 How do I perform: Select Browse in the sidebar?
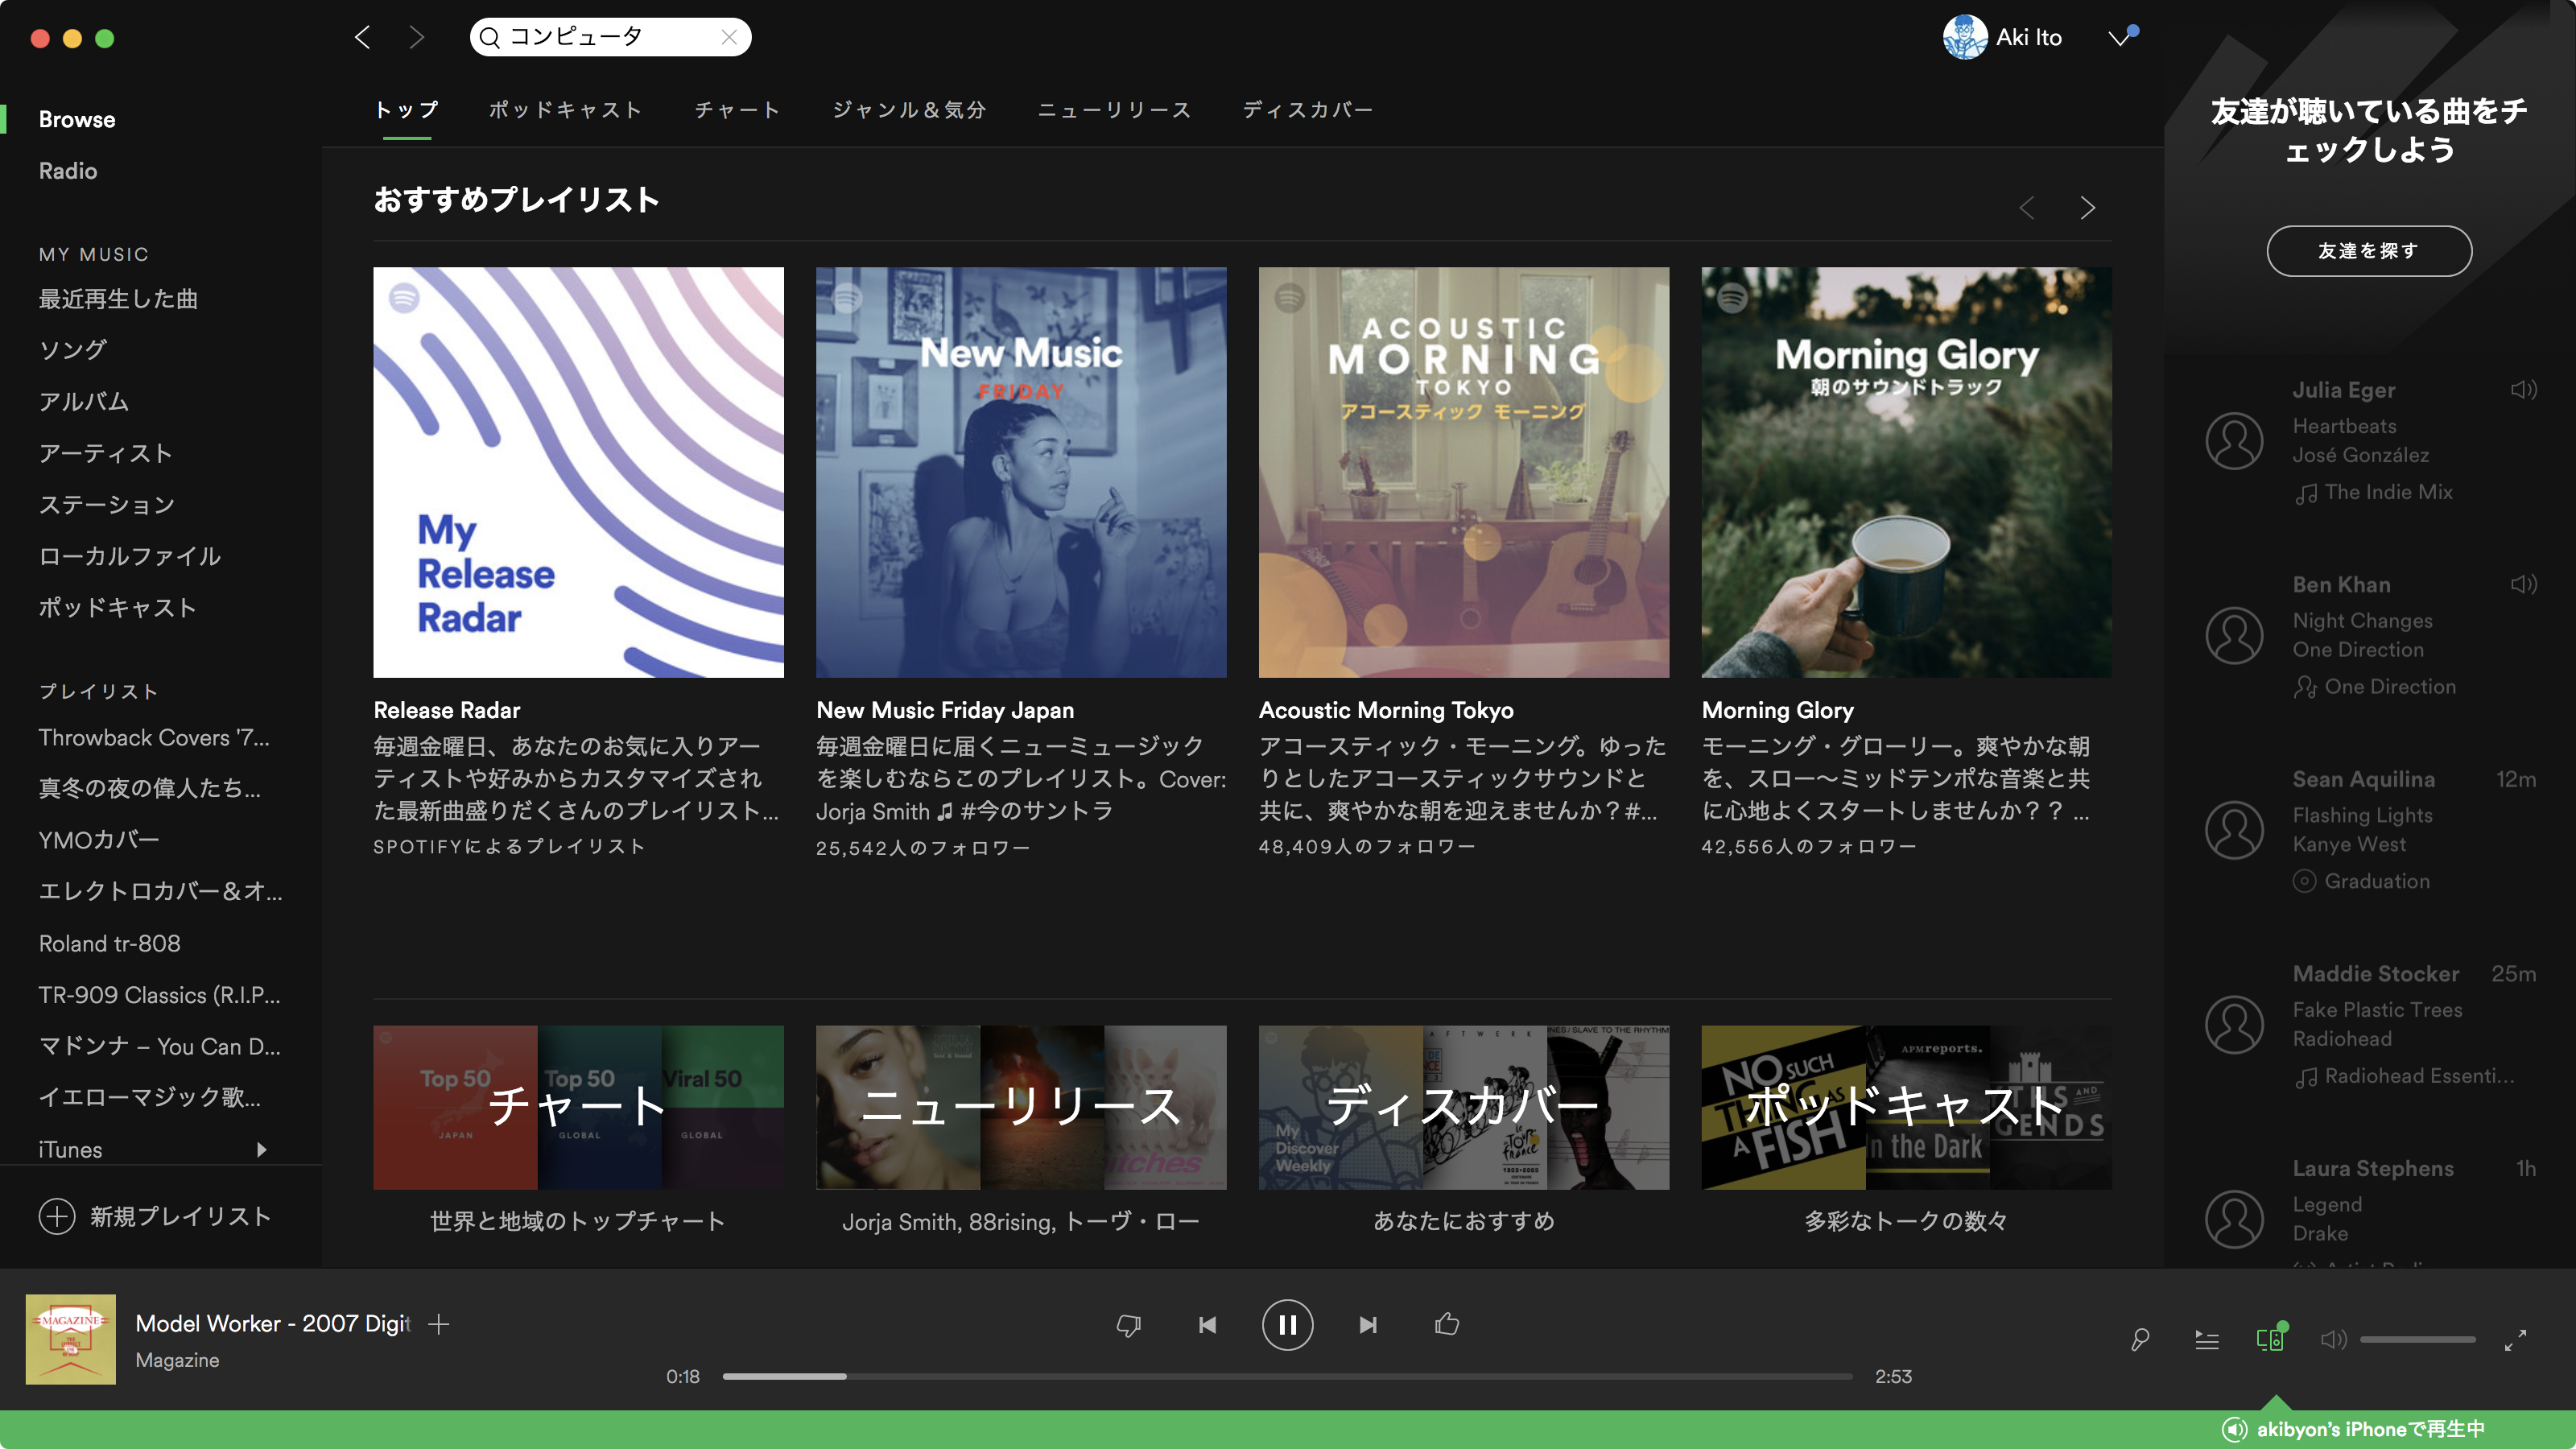tap(77, 119)
